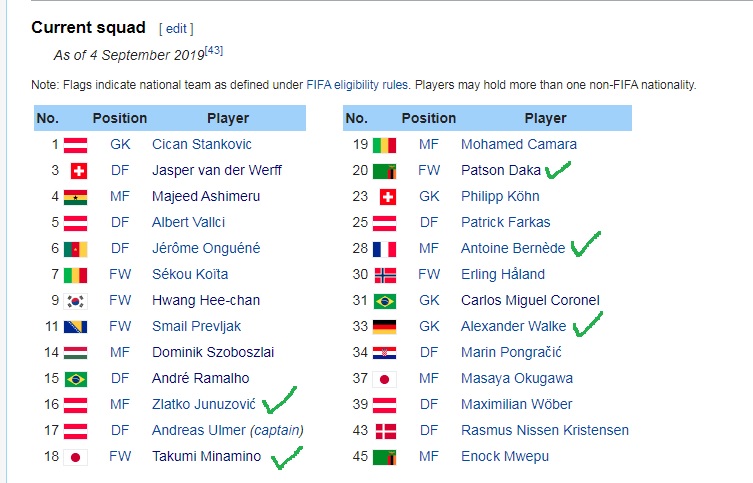
Task: Open the edit link for Current squad
Action: tap(176, 29)
